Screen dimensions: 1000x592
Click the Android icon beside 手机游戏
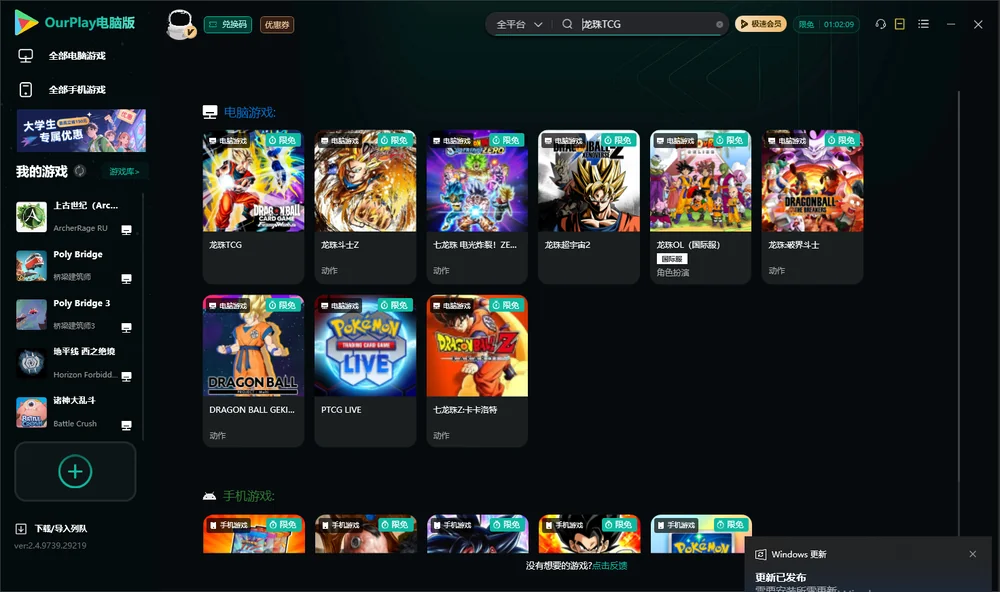click(x=209, y=496)
